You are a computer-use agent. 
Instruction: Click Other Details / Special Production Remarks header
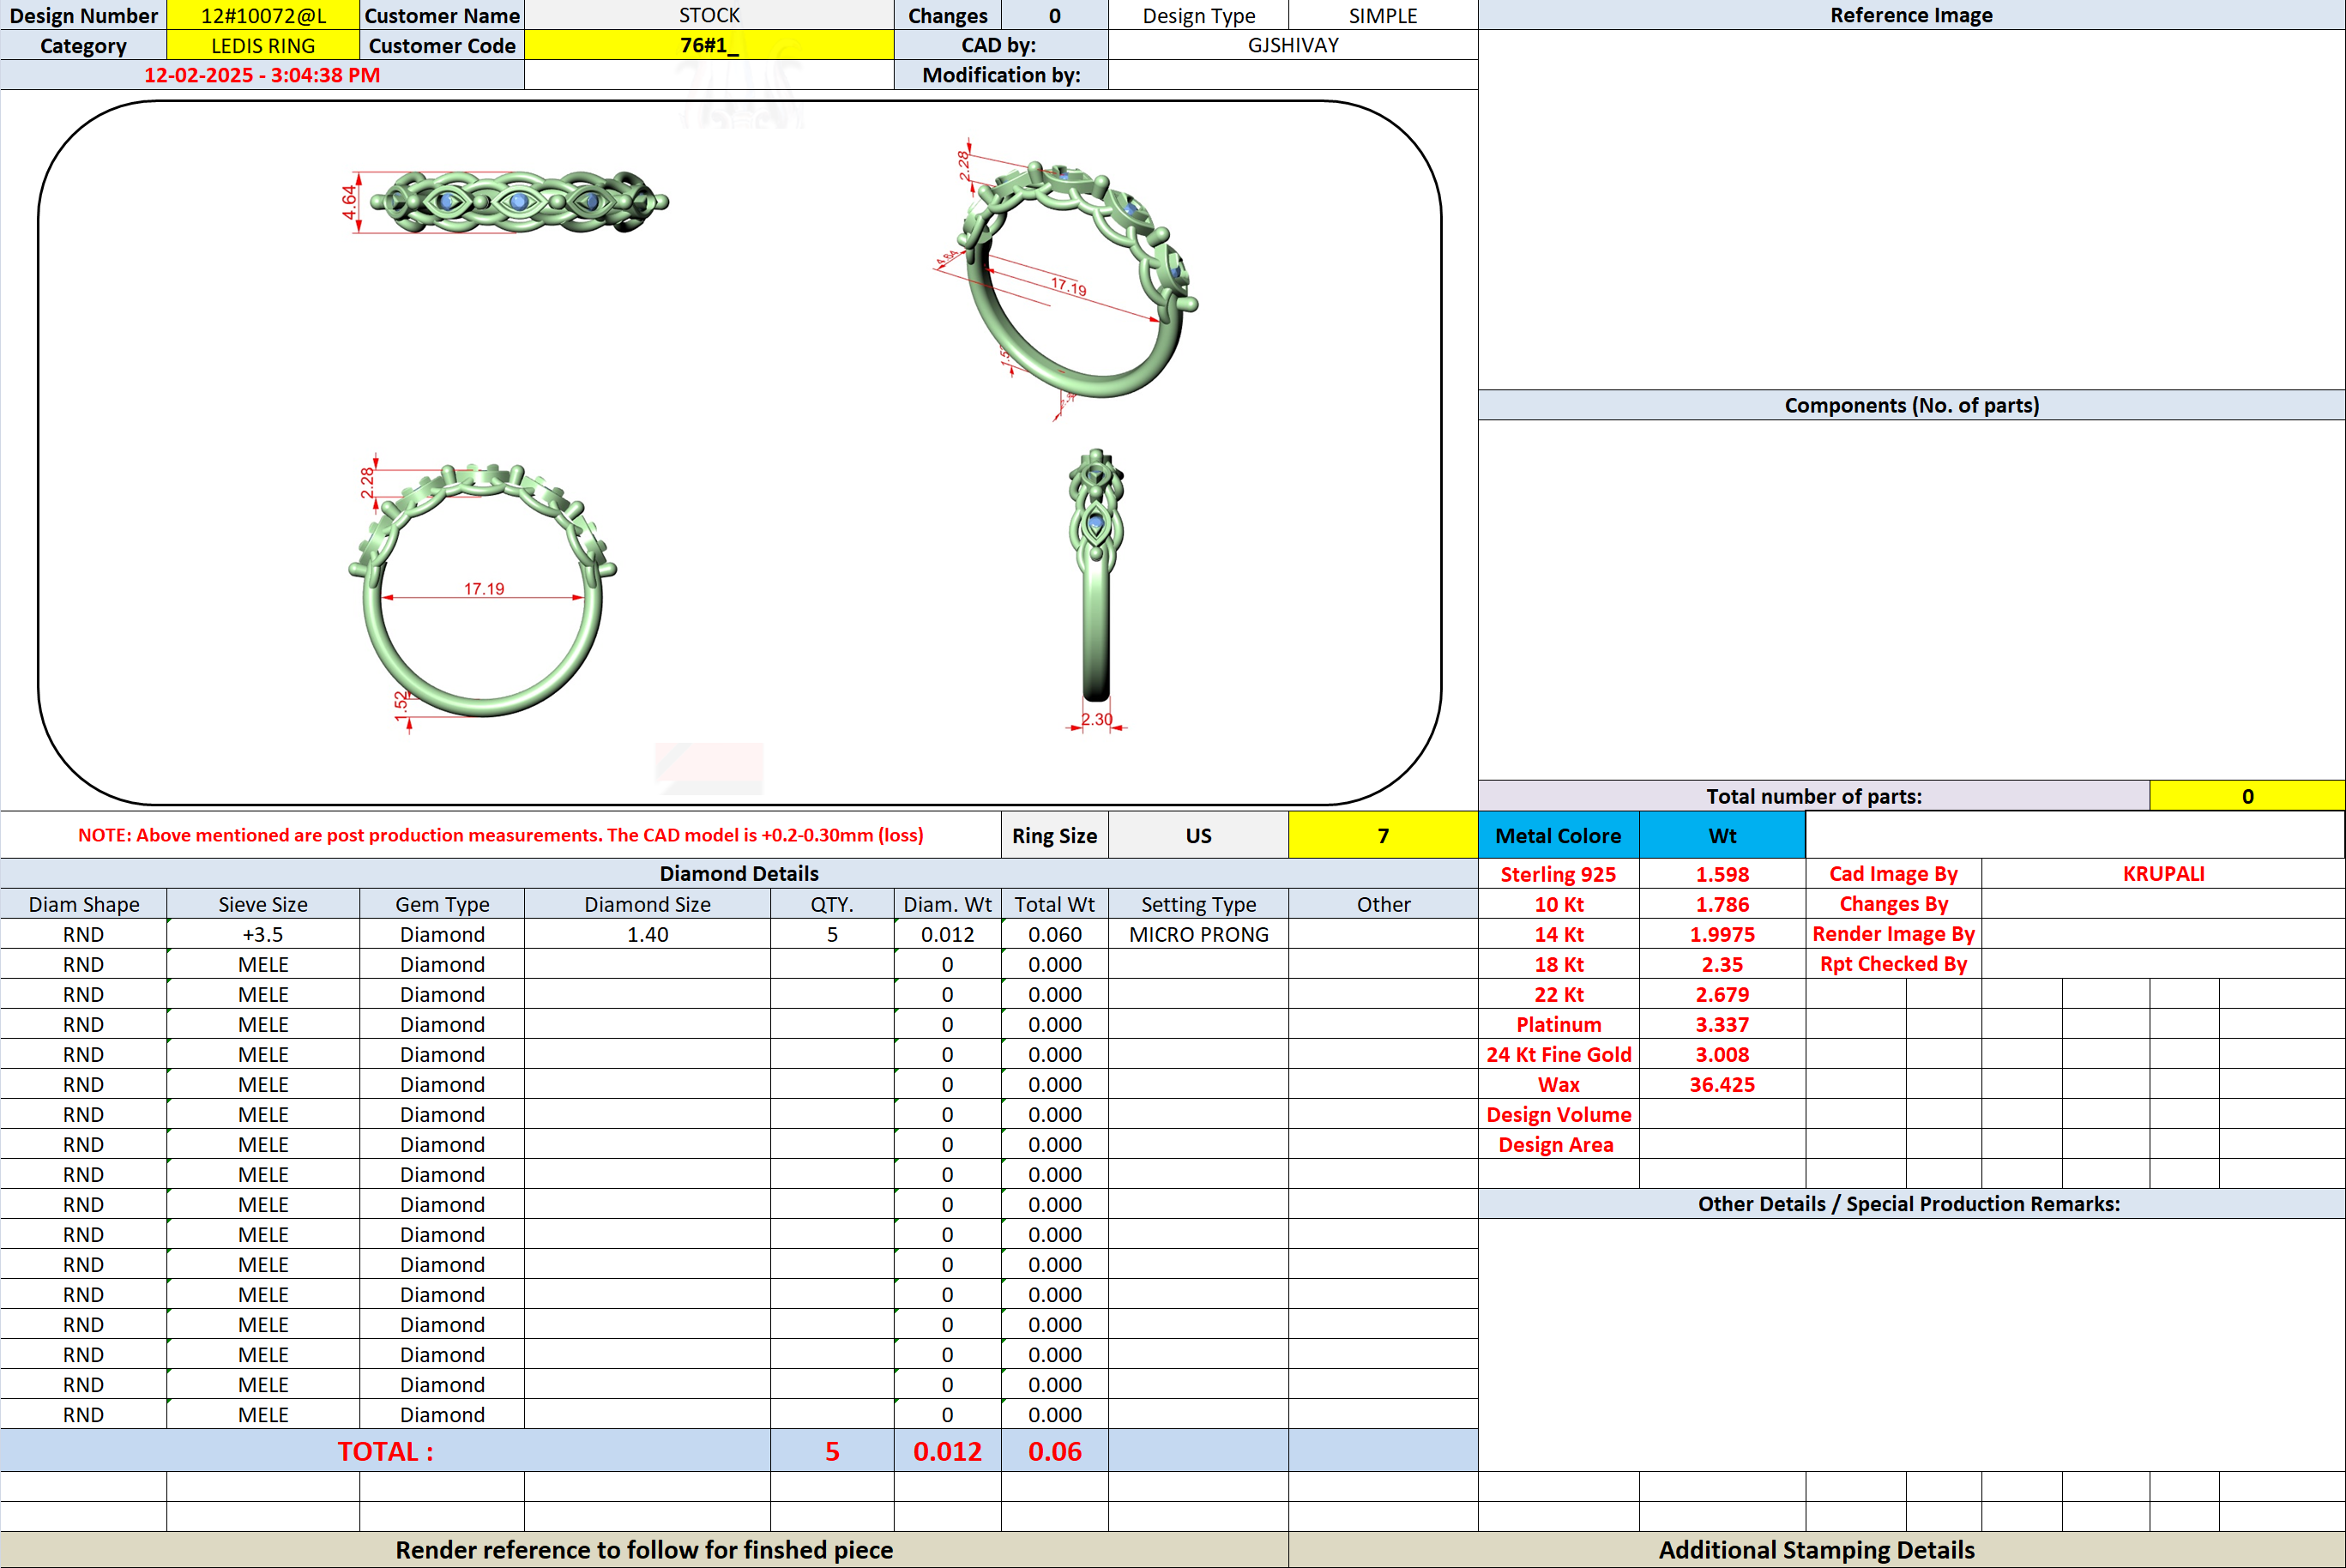1911,1203
